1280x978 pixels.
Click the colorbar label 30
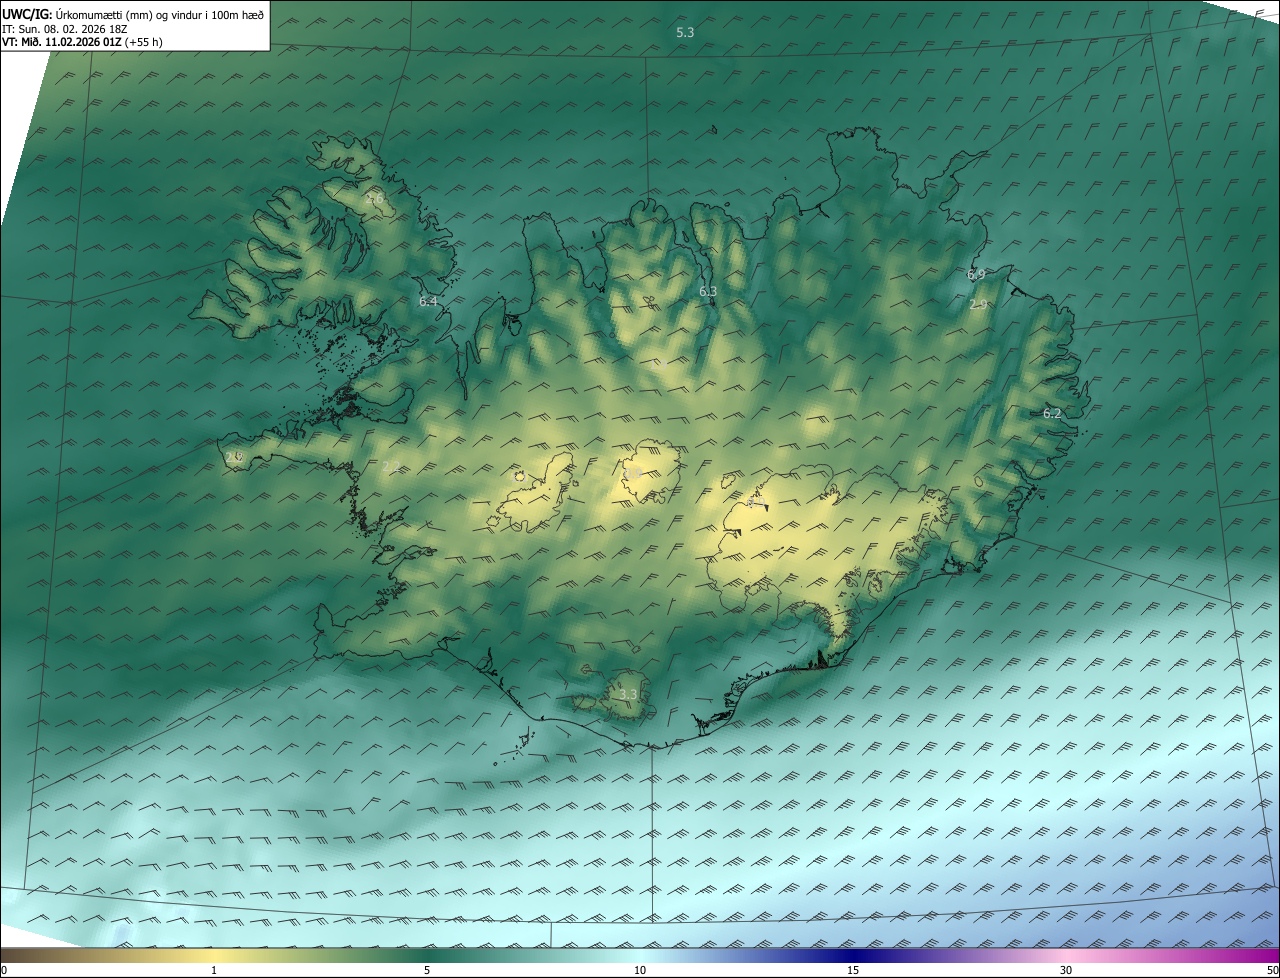tap(1066, 970)
